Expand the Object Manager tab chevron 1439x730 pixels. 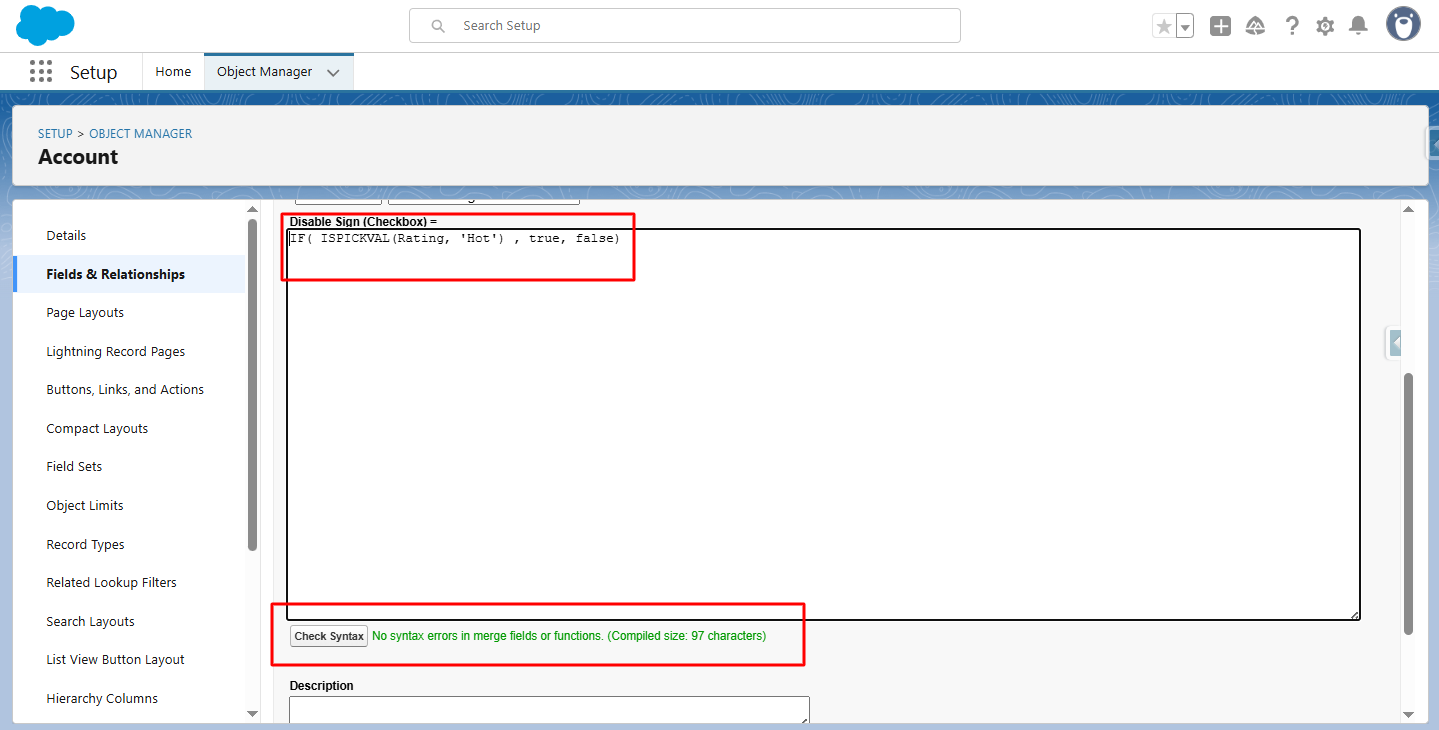(333, 73)
